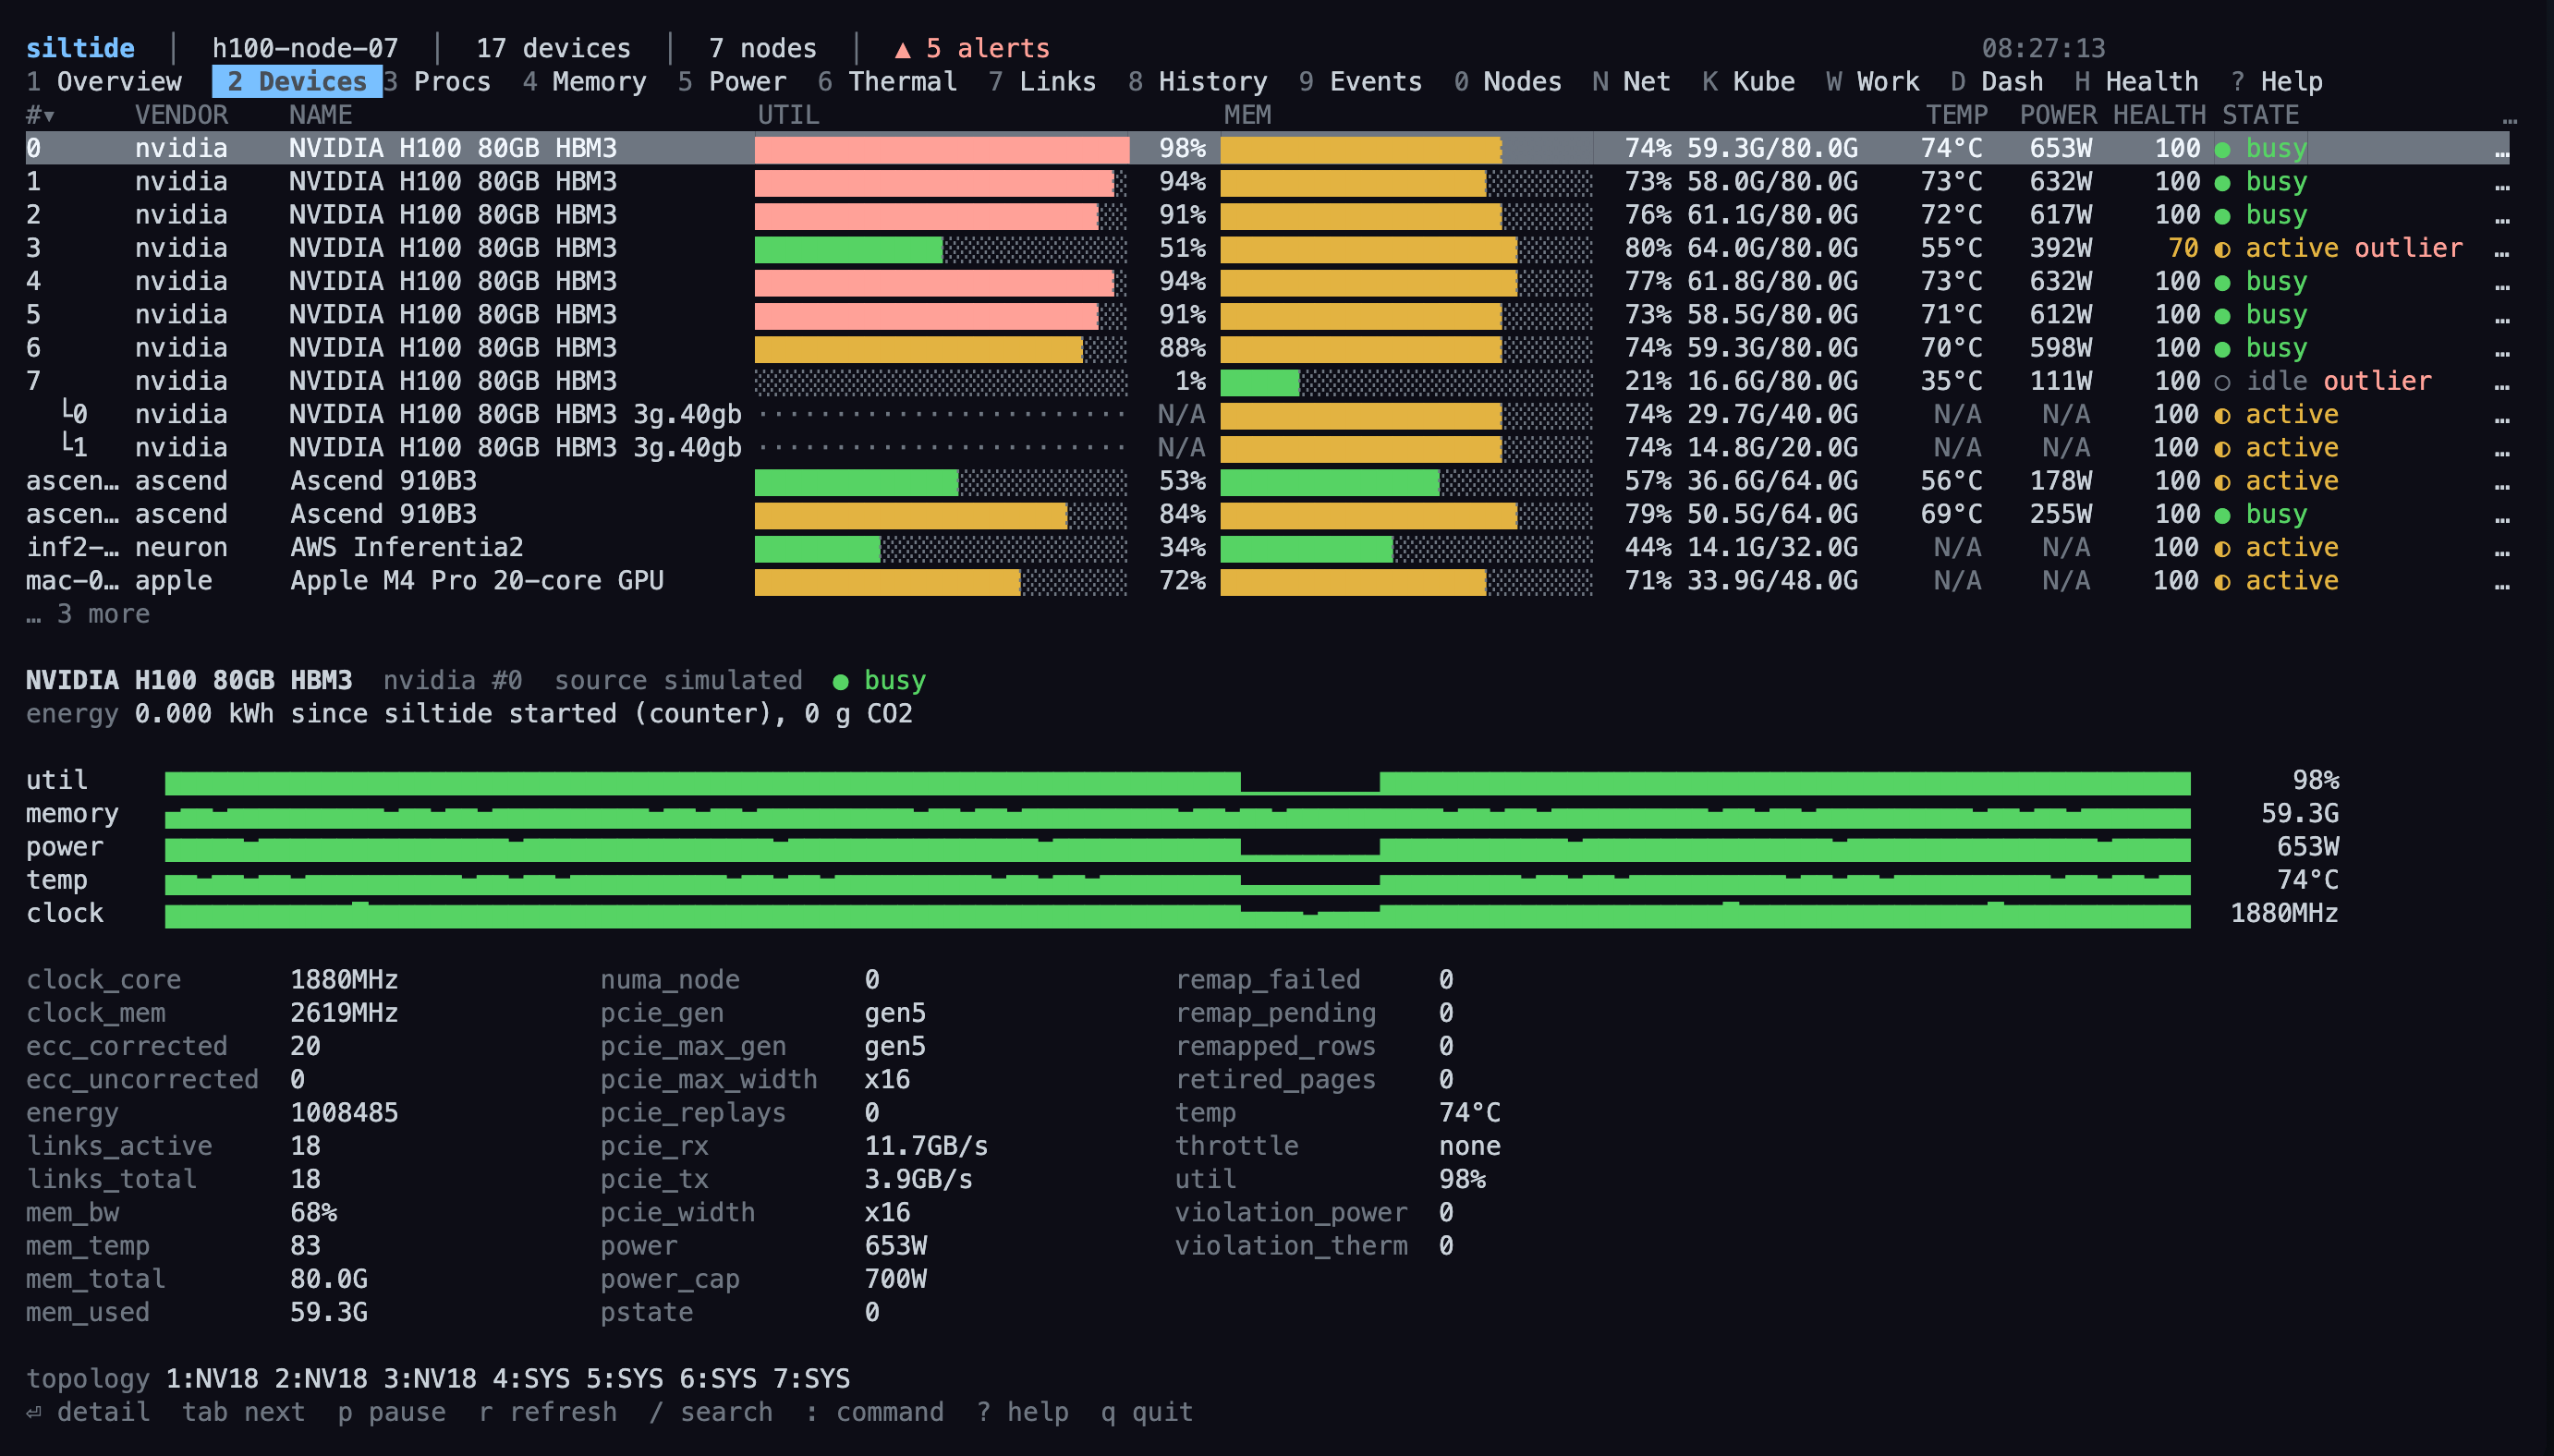Viewport: 2554px width, 1456px height.
Task: Open the 1 Overview tab
Action: [x=104, y=81]
